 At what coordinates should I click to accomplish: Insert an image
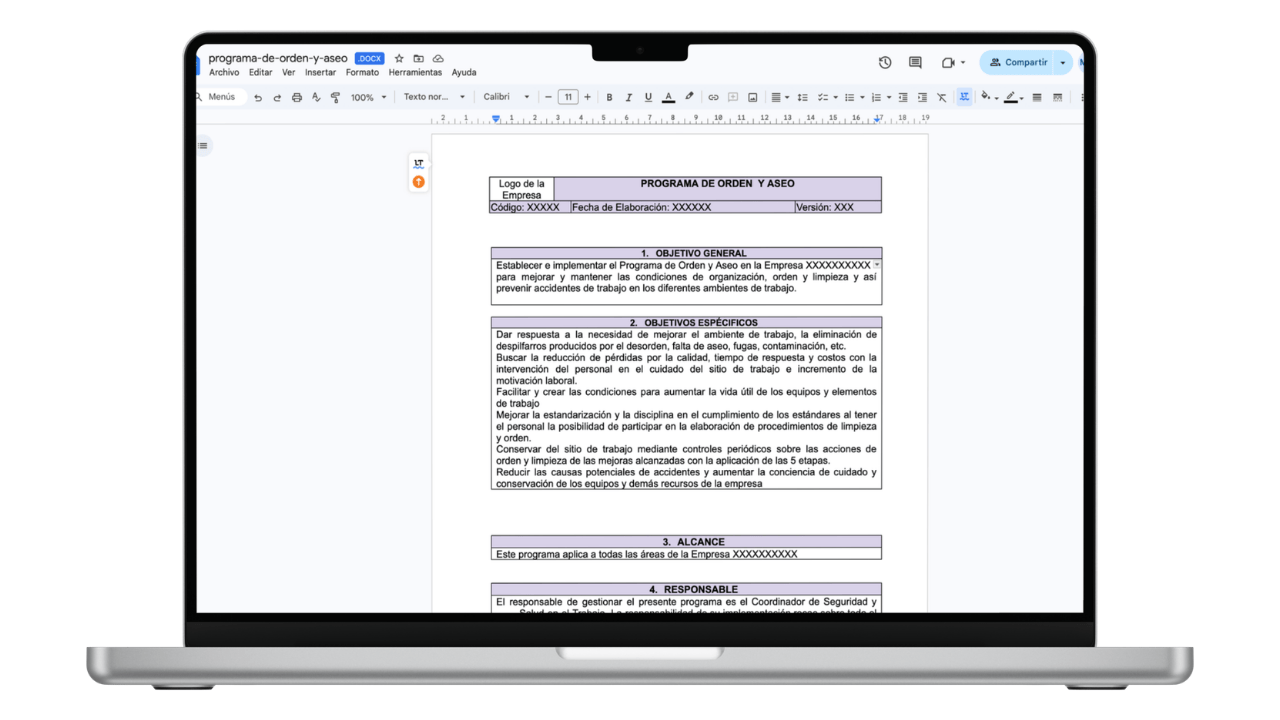pyautogui.click(x=752, y=97)
